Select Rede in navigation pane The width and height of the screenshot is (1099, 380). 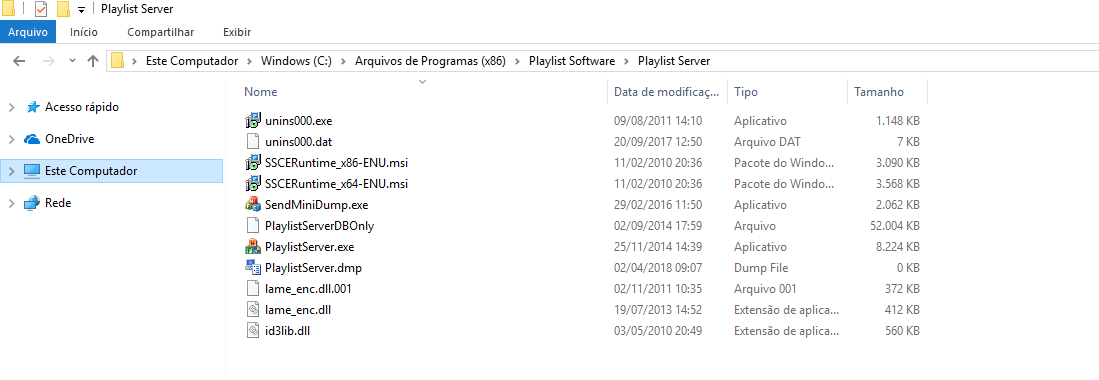tap(57, 203)
